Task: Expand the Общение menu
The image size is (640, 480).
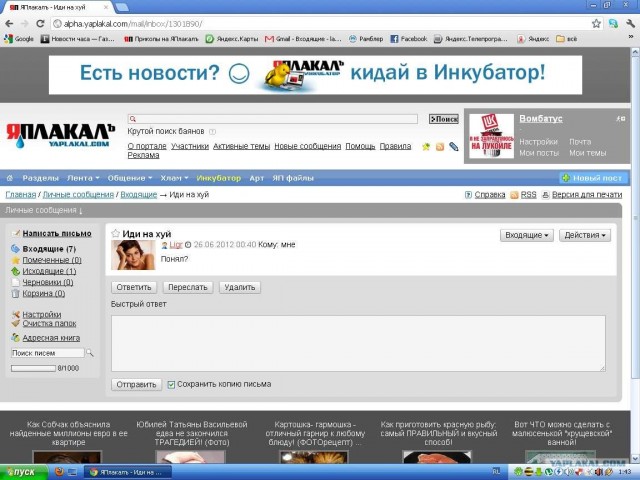Action: click(129, 178)
